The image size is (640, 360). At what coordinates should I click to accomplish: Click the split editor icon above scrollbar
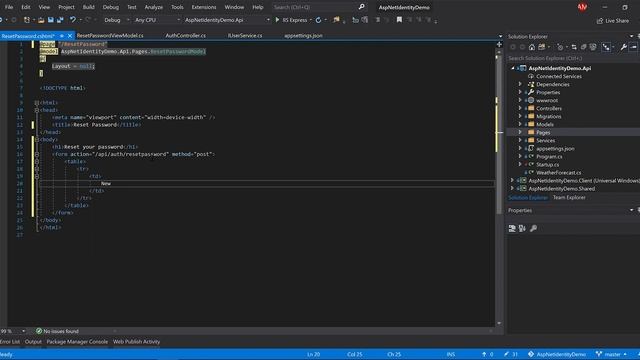[499, 44]
